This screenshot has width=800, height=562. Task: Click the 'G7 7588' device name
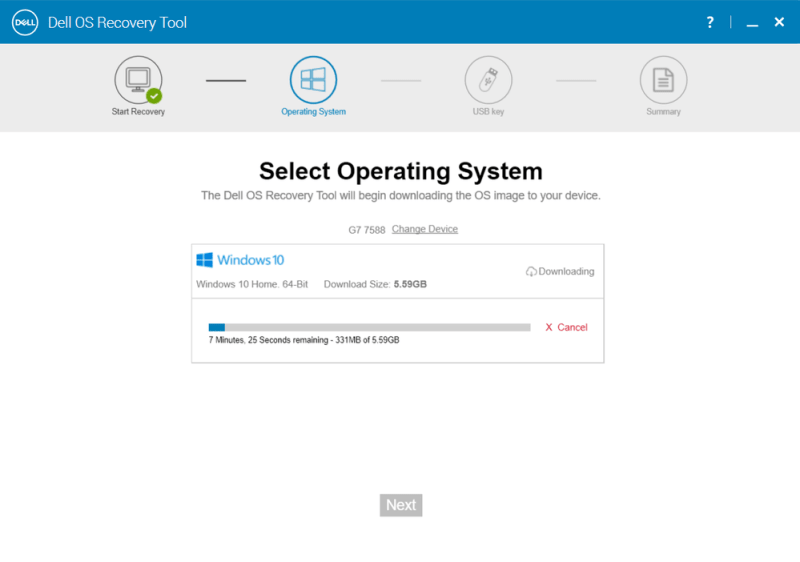[x=366, y=230]
